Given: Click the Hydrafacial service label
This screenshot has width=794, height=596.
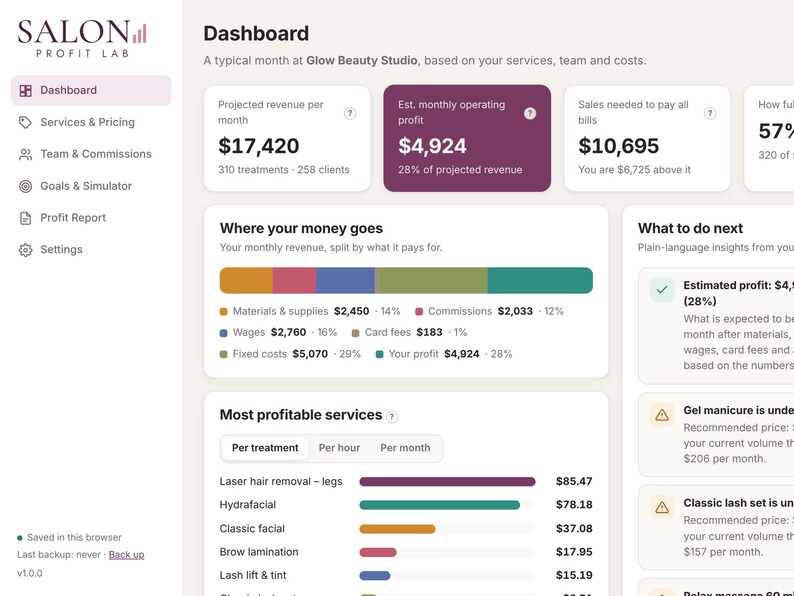Looking at the screenshot, I should click(x=248, y=505).
